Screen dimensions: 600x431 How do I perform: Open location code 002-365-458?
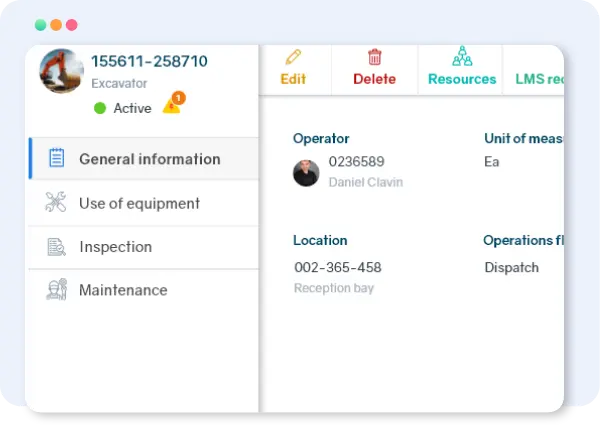pyautogui.click(x=337, y=267)
